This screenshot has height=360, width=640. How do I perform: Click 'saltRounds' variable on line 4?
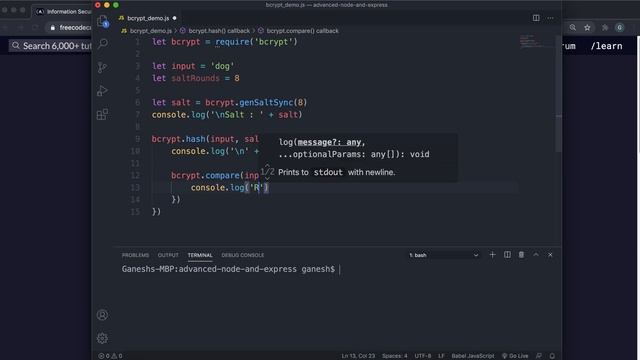click(196, 78)
